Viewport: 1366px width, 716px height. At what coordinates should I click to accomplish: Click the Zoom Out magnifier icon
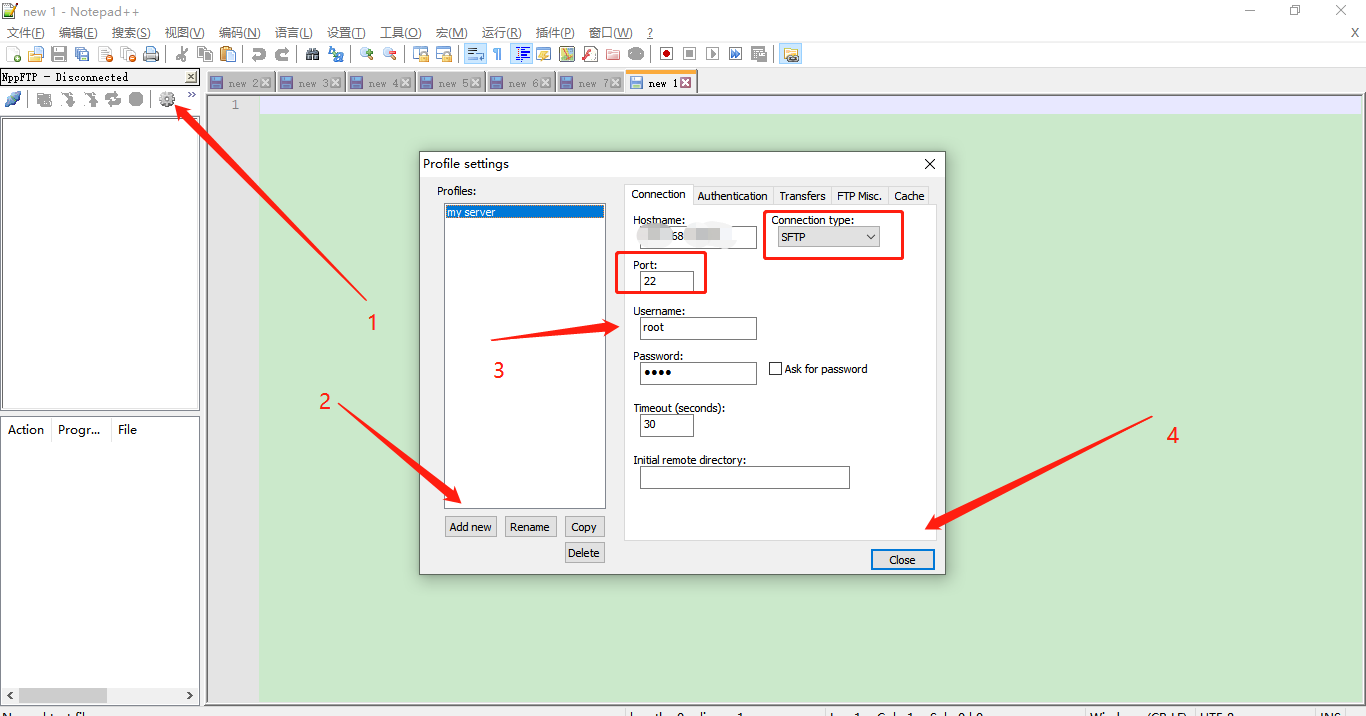(390, 54)
